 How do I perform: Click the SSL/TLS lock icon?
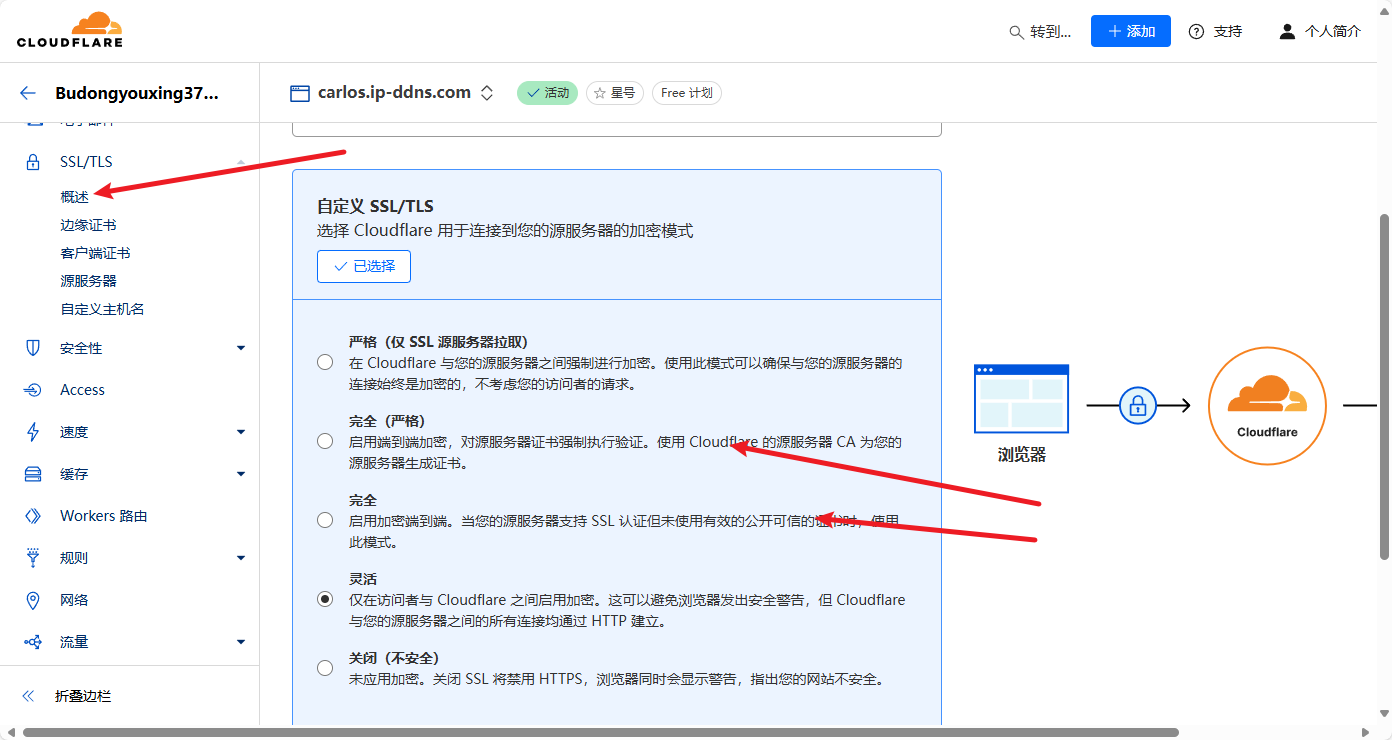(33, 162)
